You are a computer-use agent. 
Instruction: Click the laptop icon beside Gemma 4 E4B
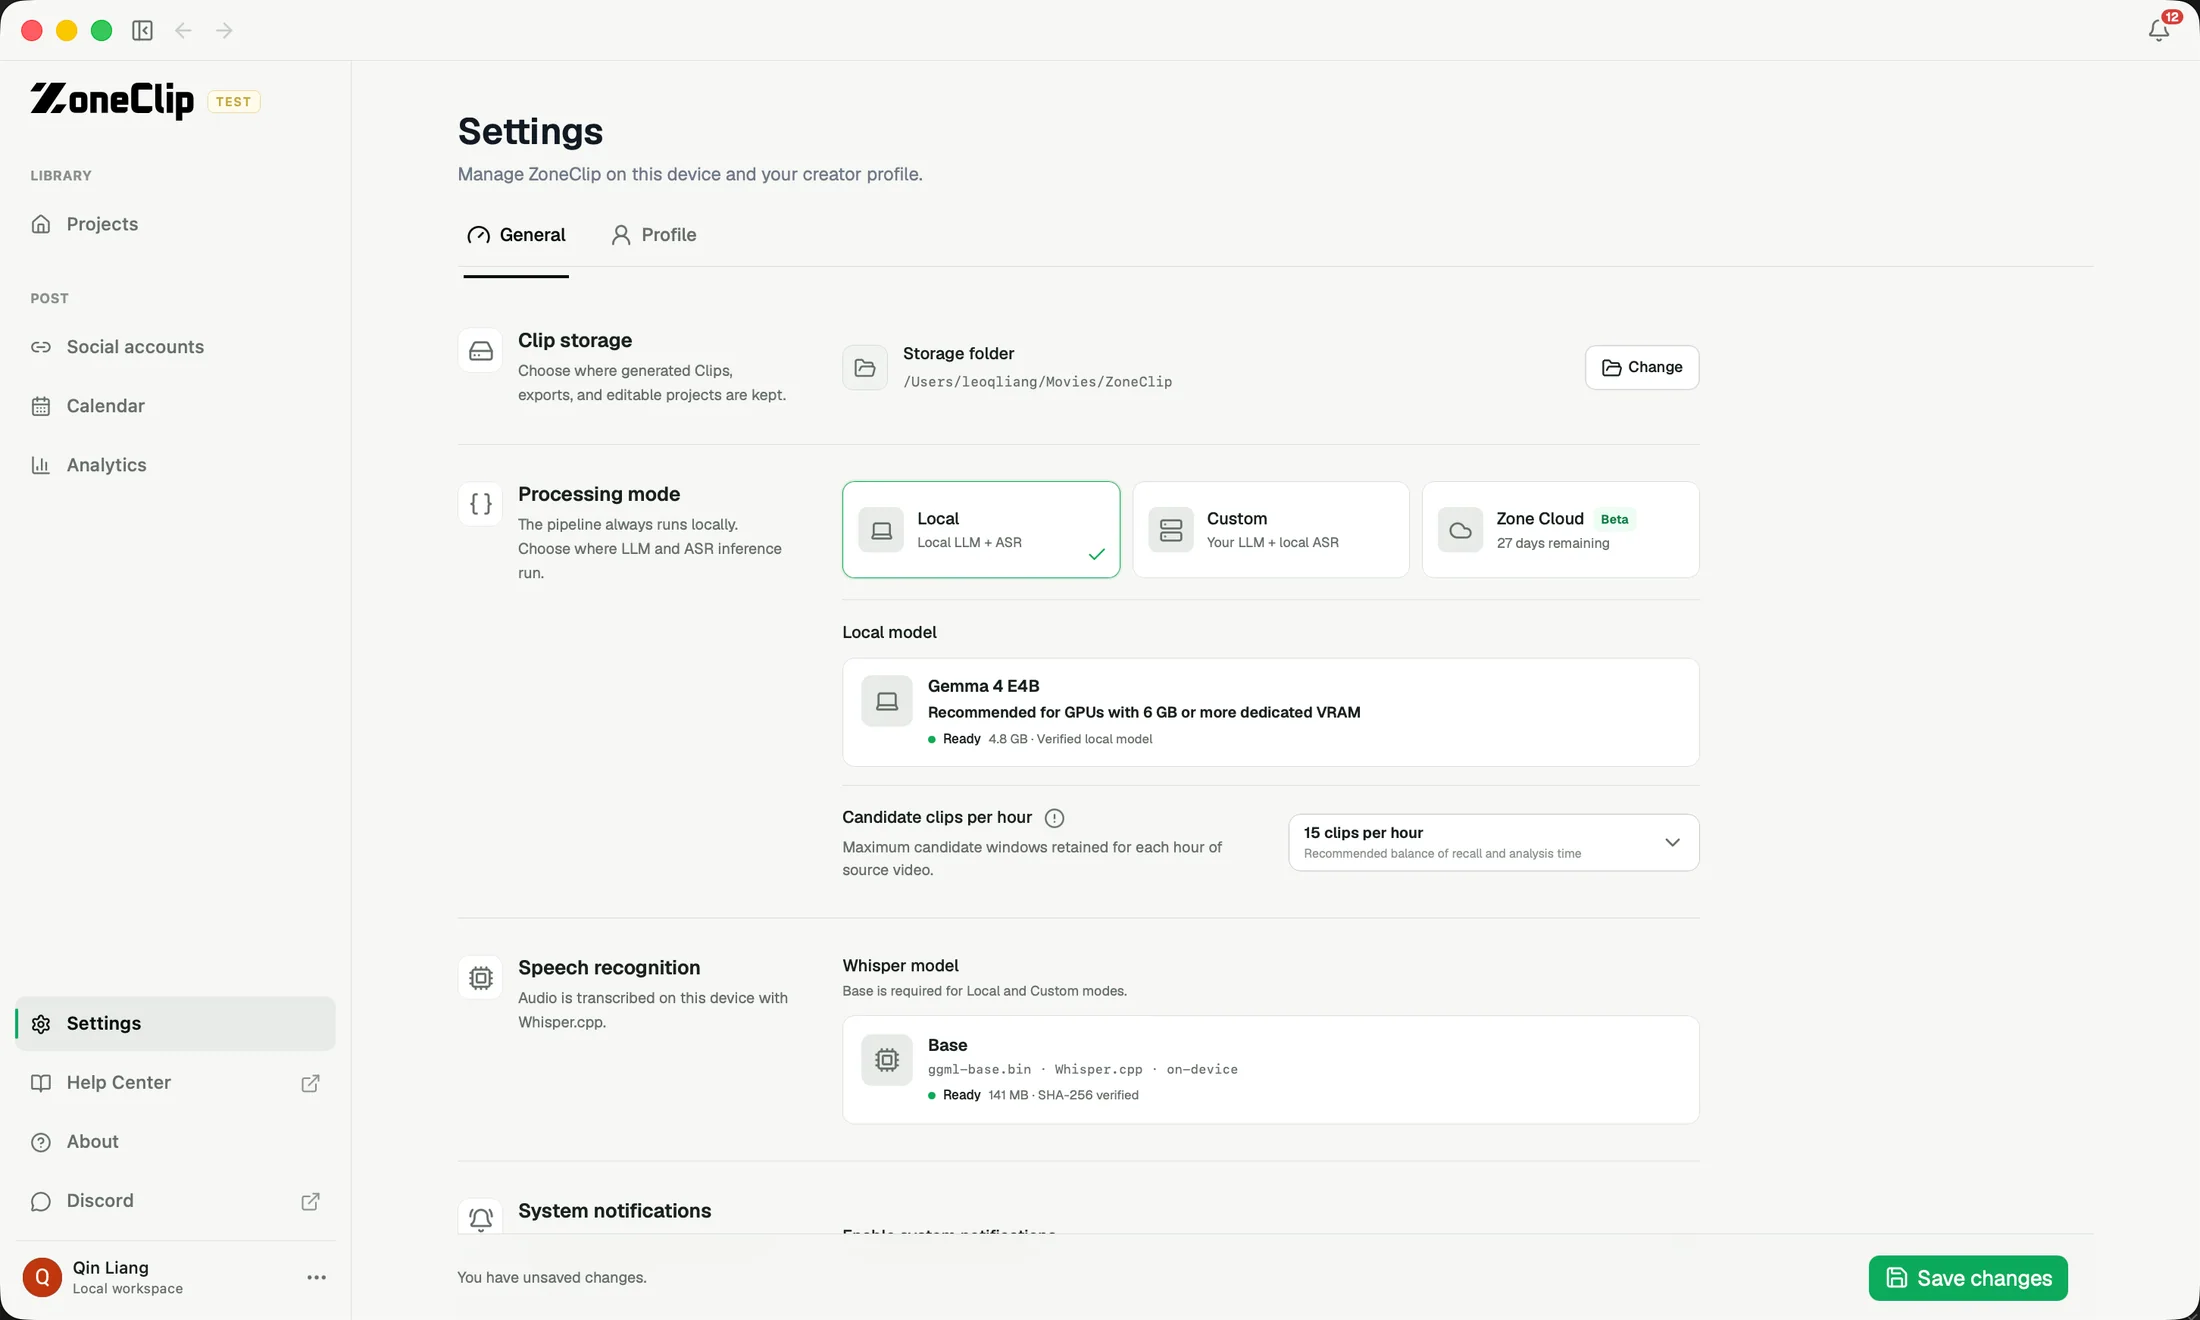(x=887, y=701)
